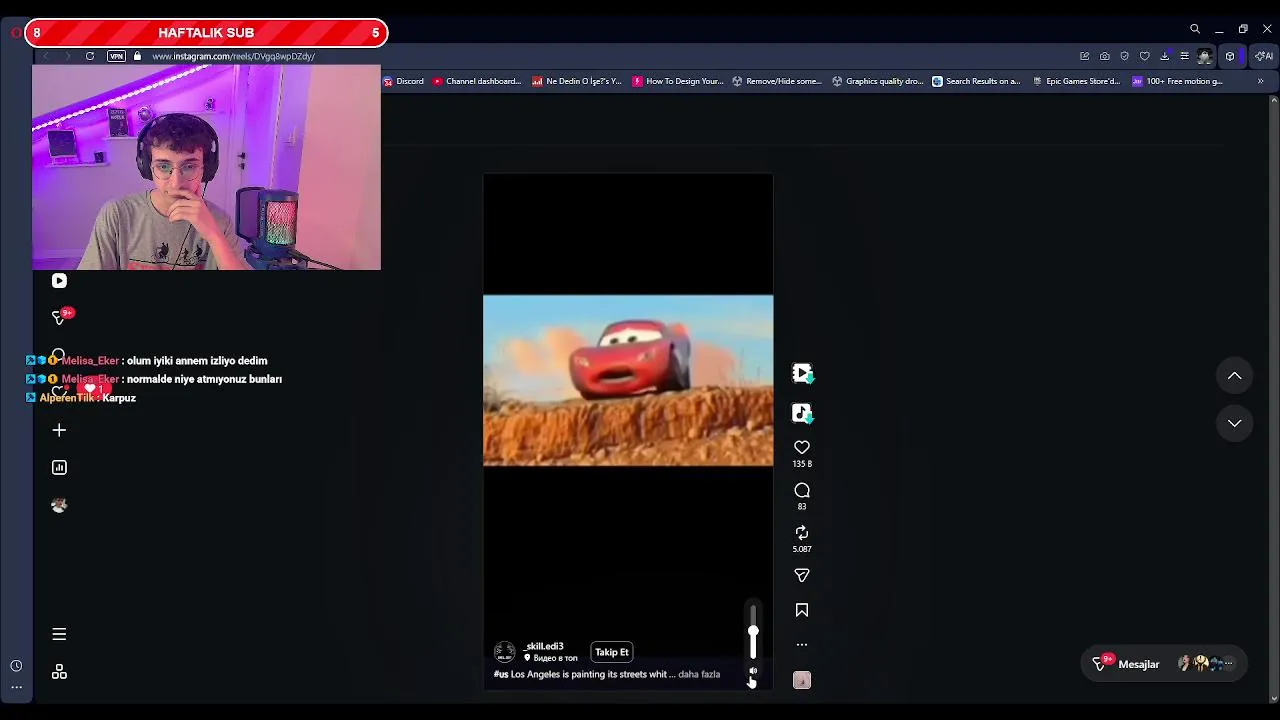Open the sidebar hamburger menu

click(x=59, y=634)
